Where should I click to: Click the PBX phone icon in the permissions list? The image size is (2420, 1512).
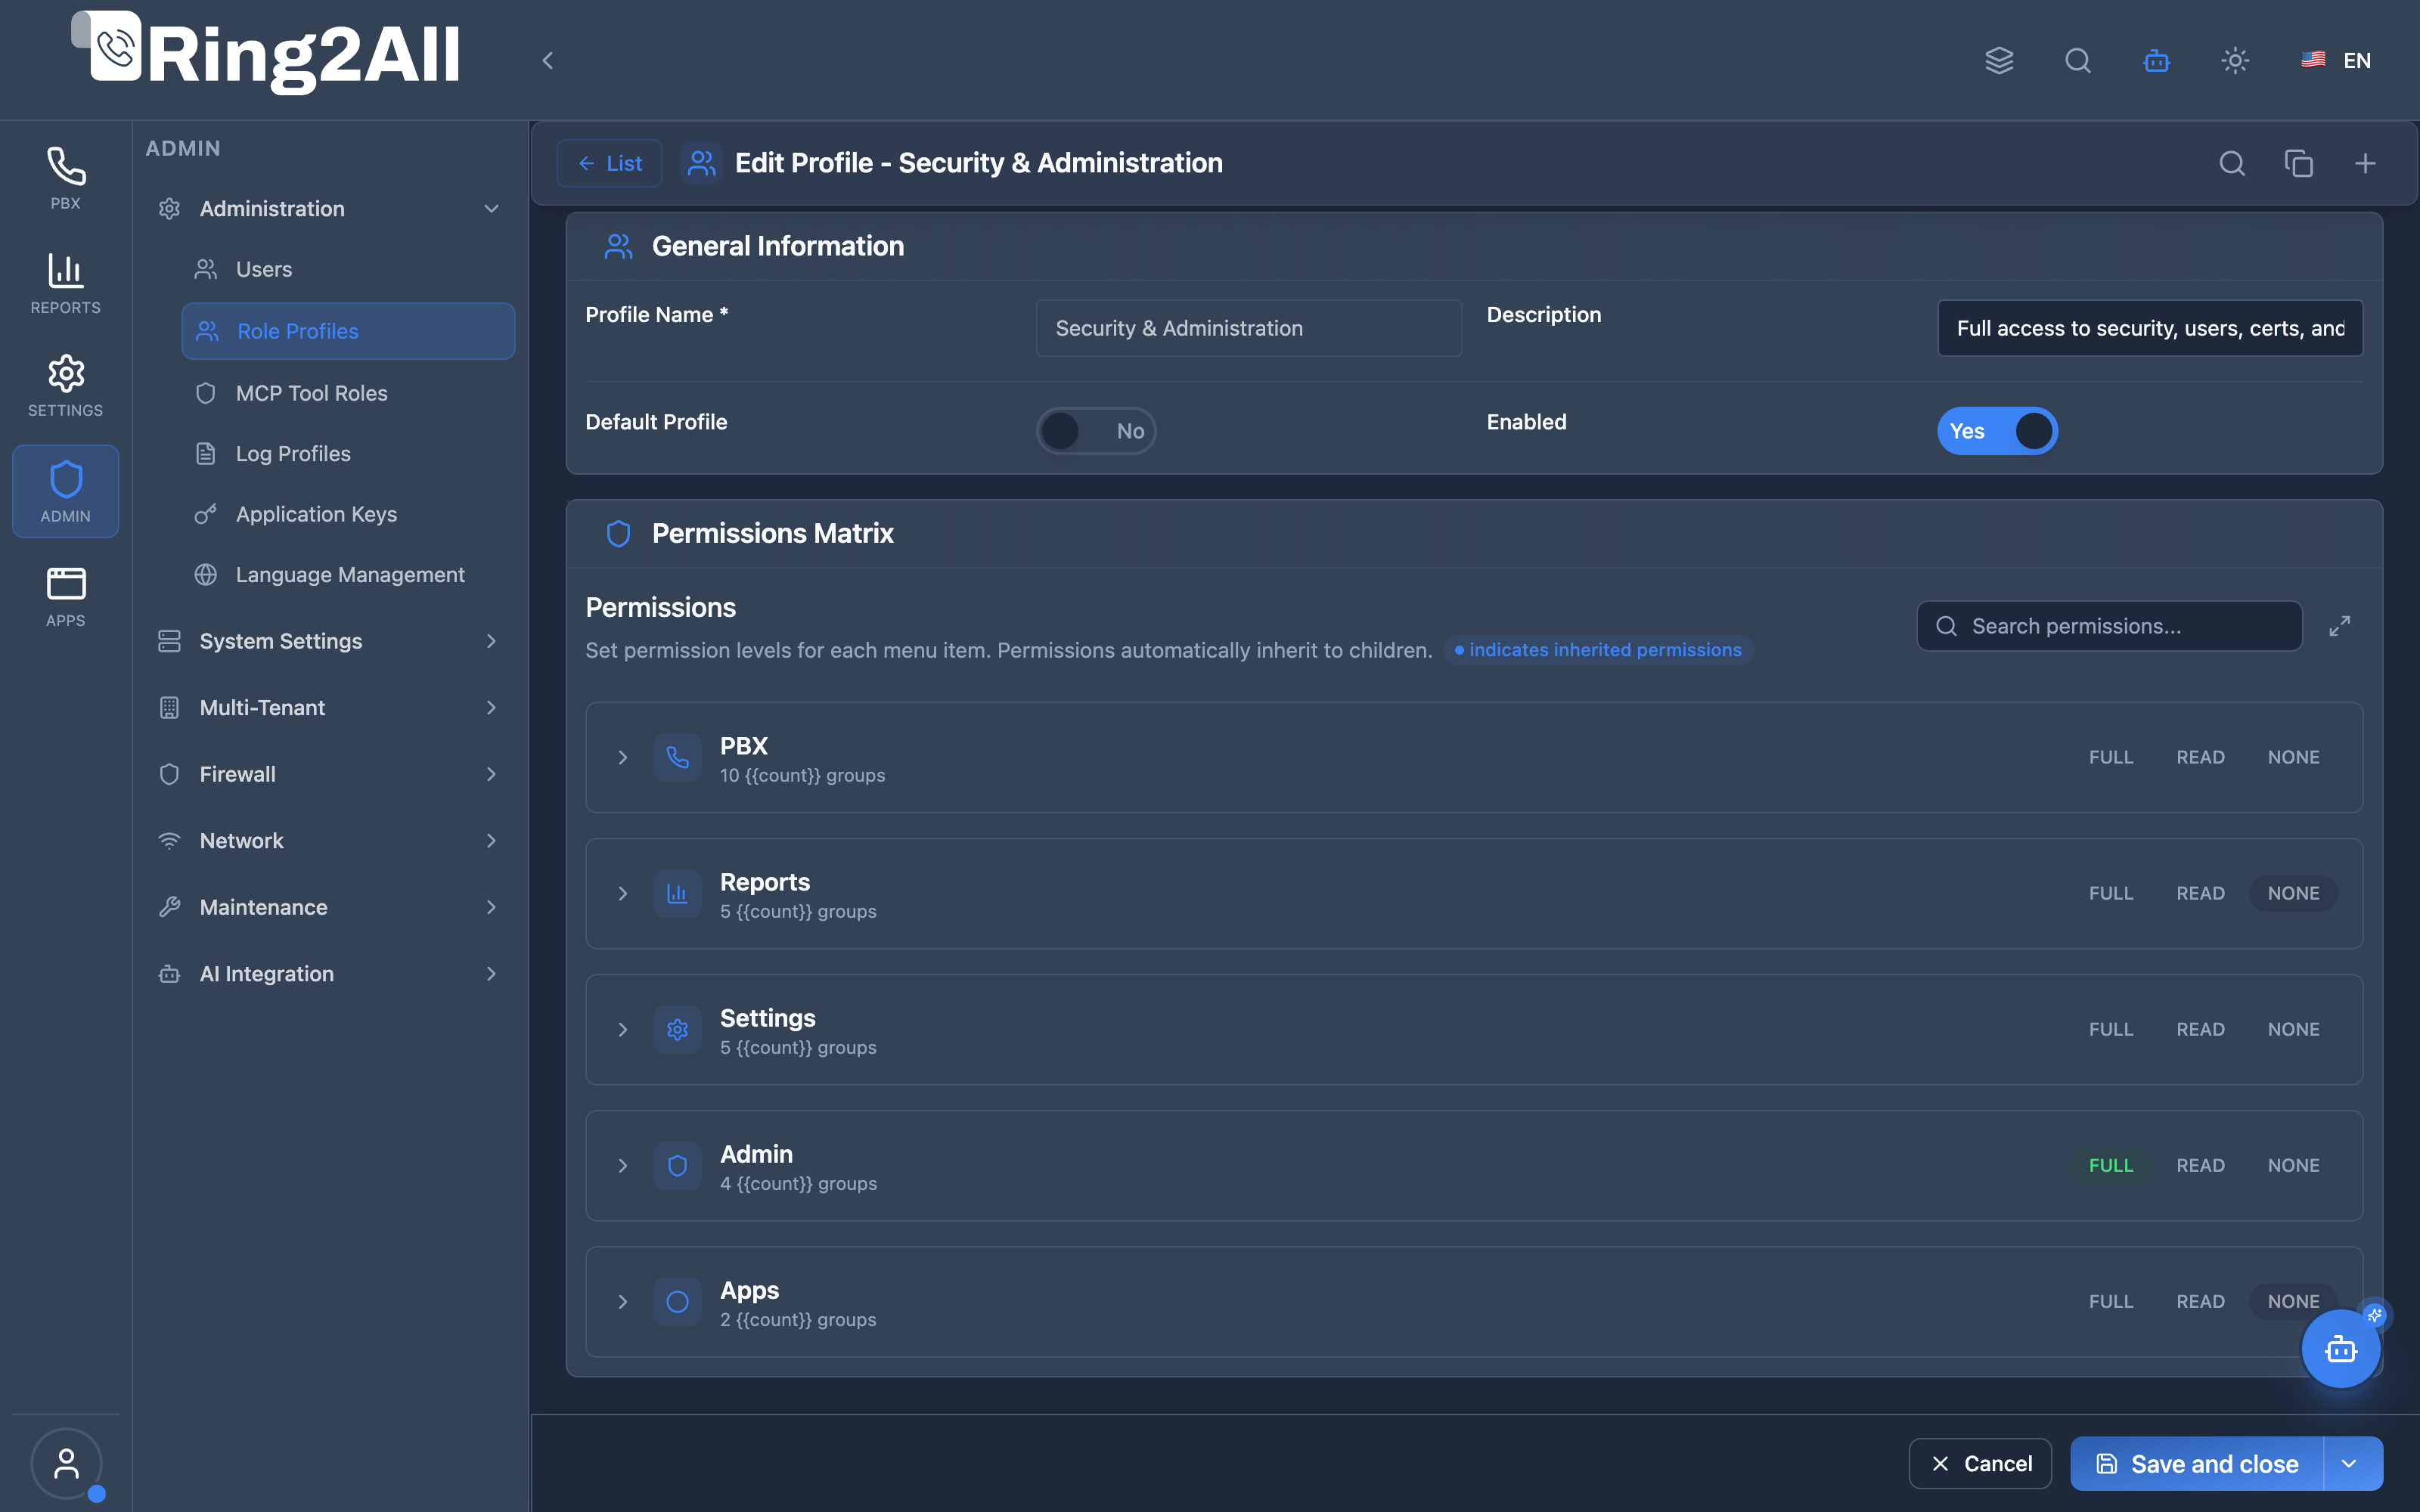[x=677, y=757]
